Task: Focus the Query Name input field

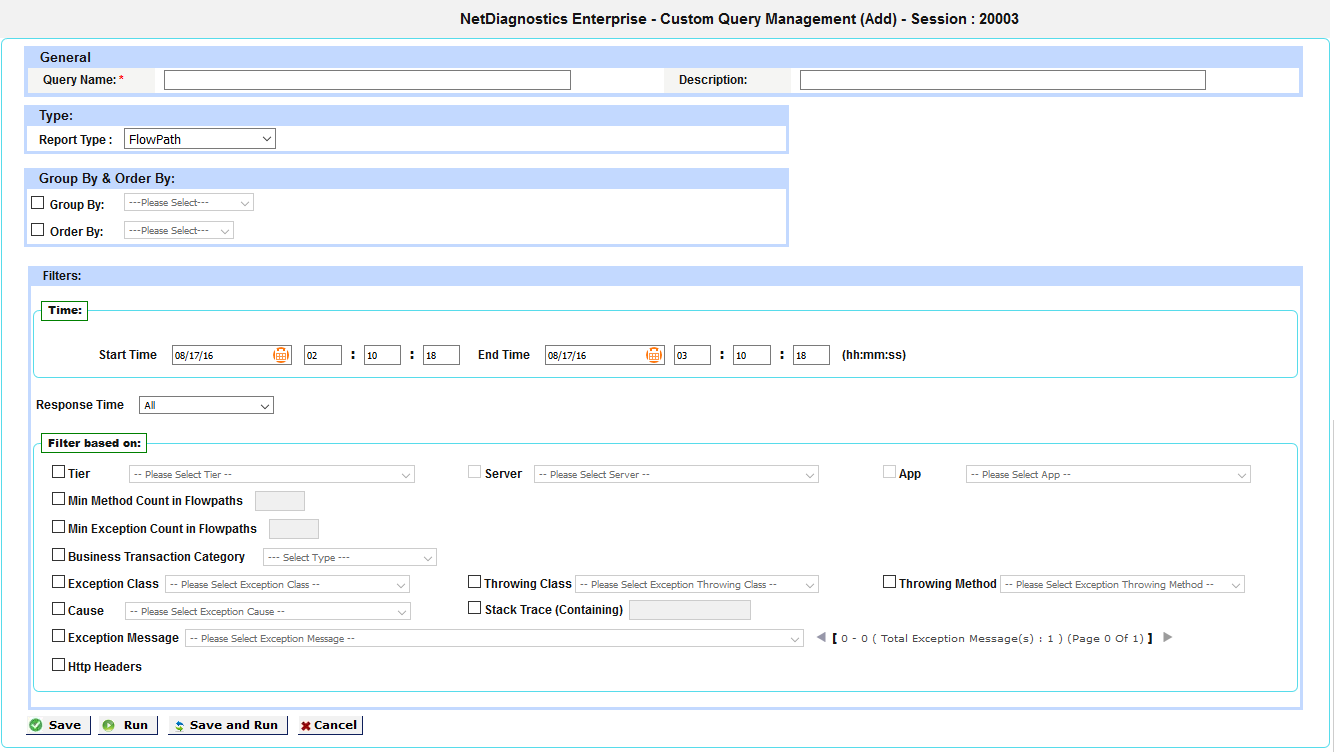Action: (x=367, y=80)
